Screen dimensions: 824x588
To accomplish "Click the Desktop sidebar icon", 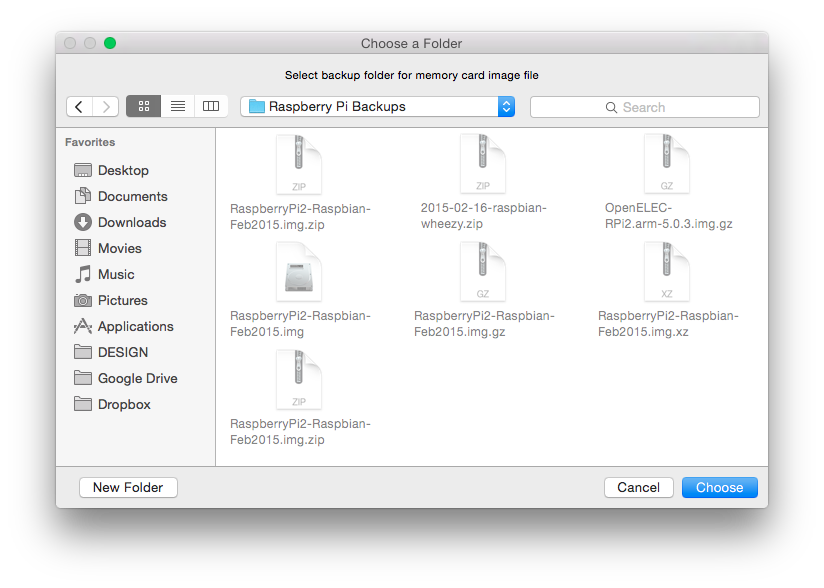I will coord(83,170).
